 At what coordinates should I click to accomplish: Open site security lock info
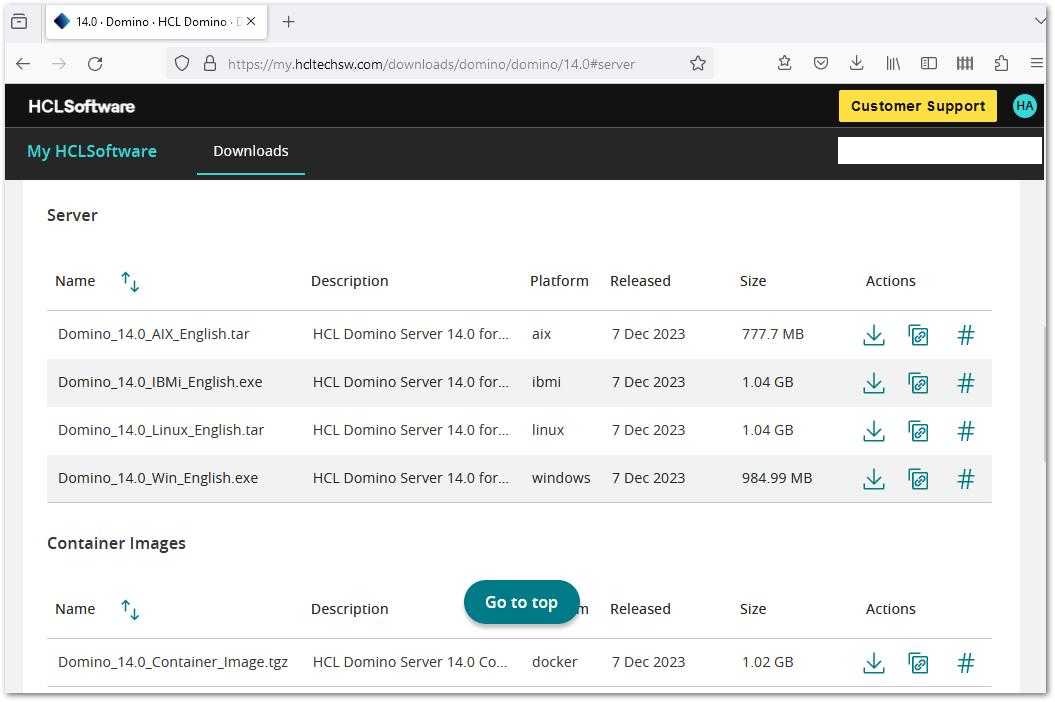click(210, 63)
